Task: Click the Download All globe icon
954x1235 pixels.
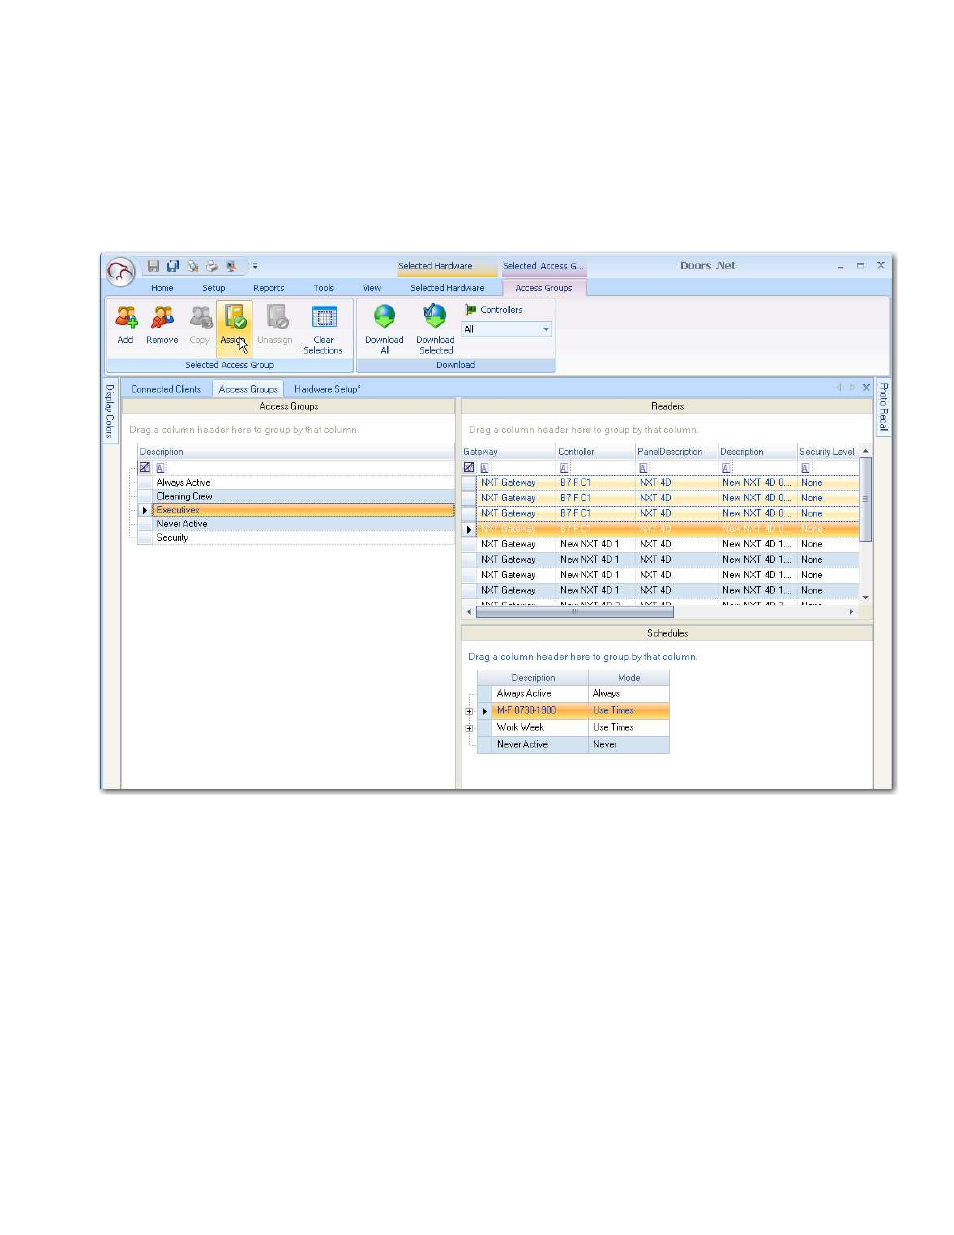Action: pyautogui.click(x=384, y=317)
